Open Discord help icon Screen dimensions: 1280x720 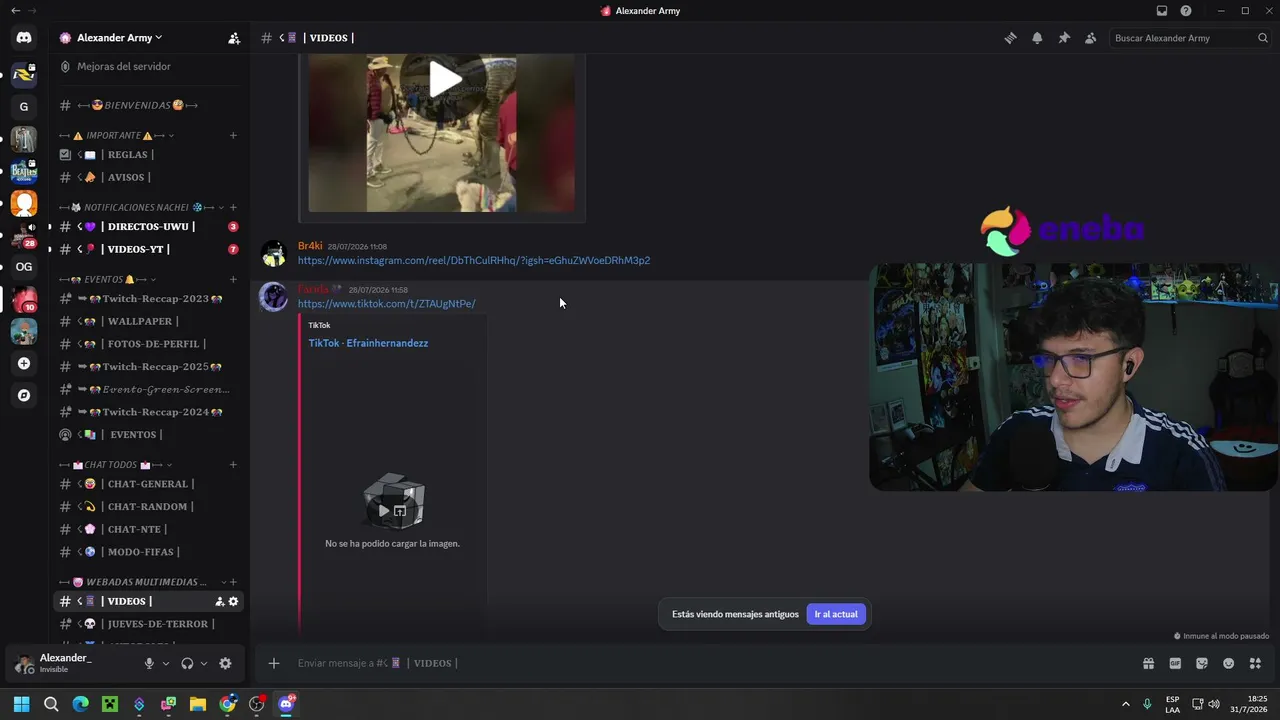pyautogui.click(x=1186, y=11)
